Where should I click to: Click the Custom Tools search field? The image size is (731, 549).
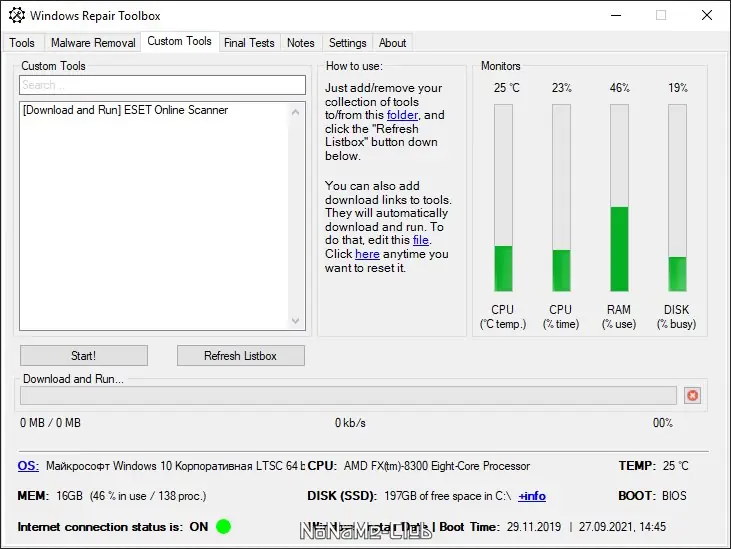click(x=162, y=85)
